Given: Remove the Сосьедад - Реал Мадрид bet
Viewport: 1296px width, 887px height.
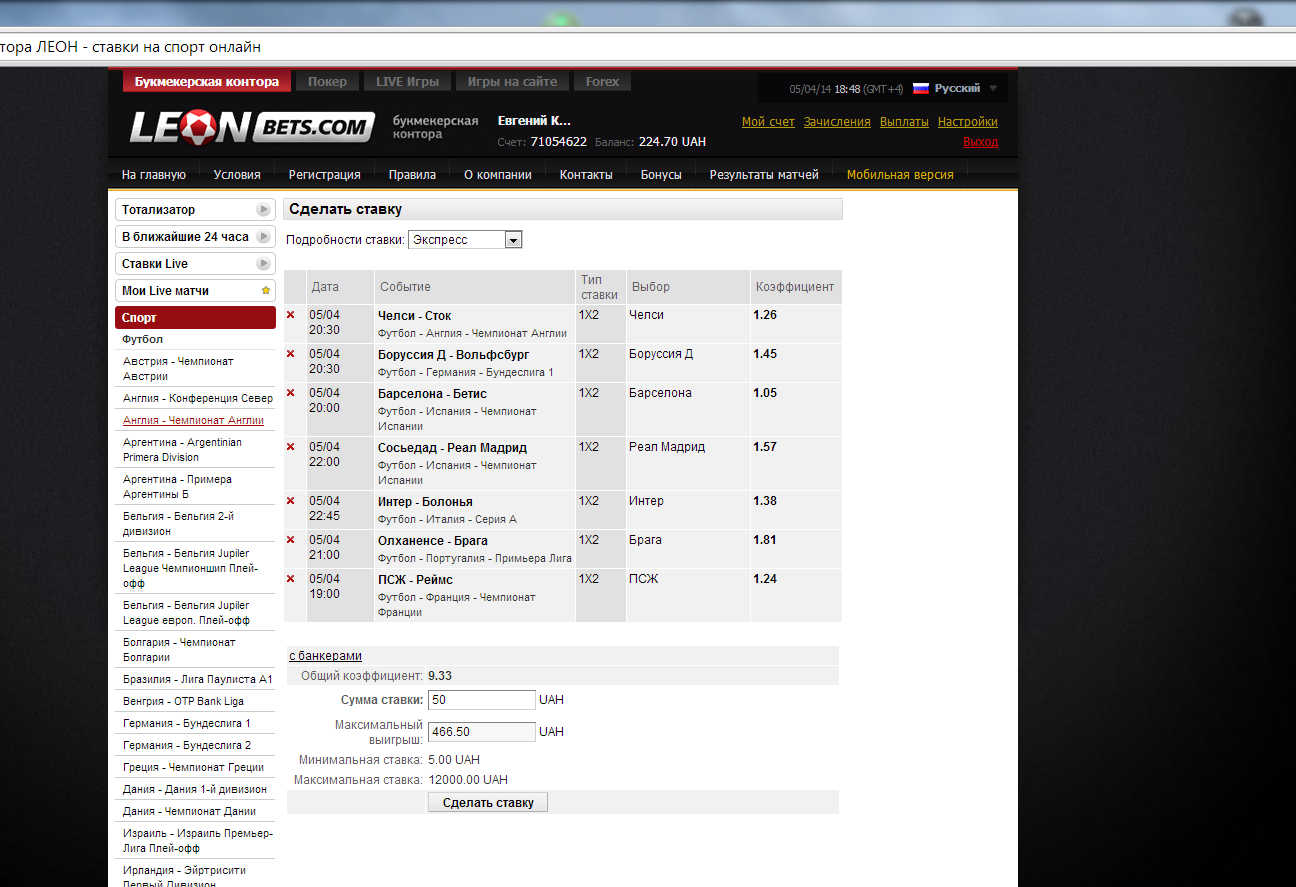Looking at the screenshot, I should (x=291, y=447).
